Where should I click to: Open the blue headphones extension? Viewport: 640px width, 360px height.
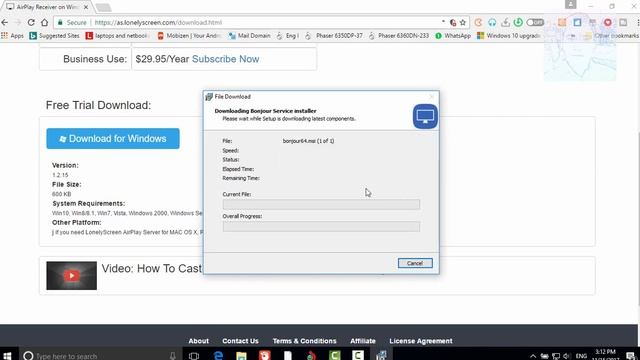pyautogui.click(x=492, y=22)
